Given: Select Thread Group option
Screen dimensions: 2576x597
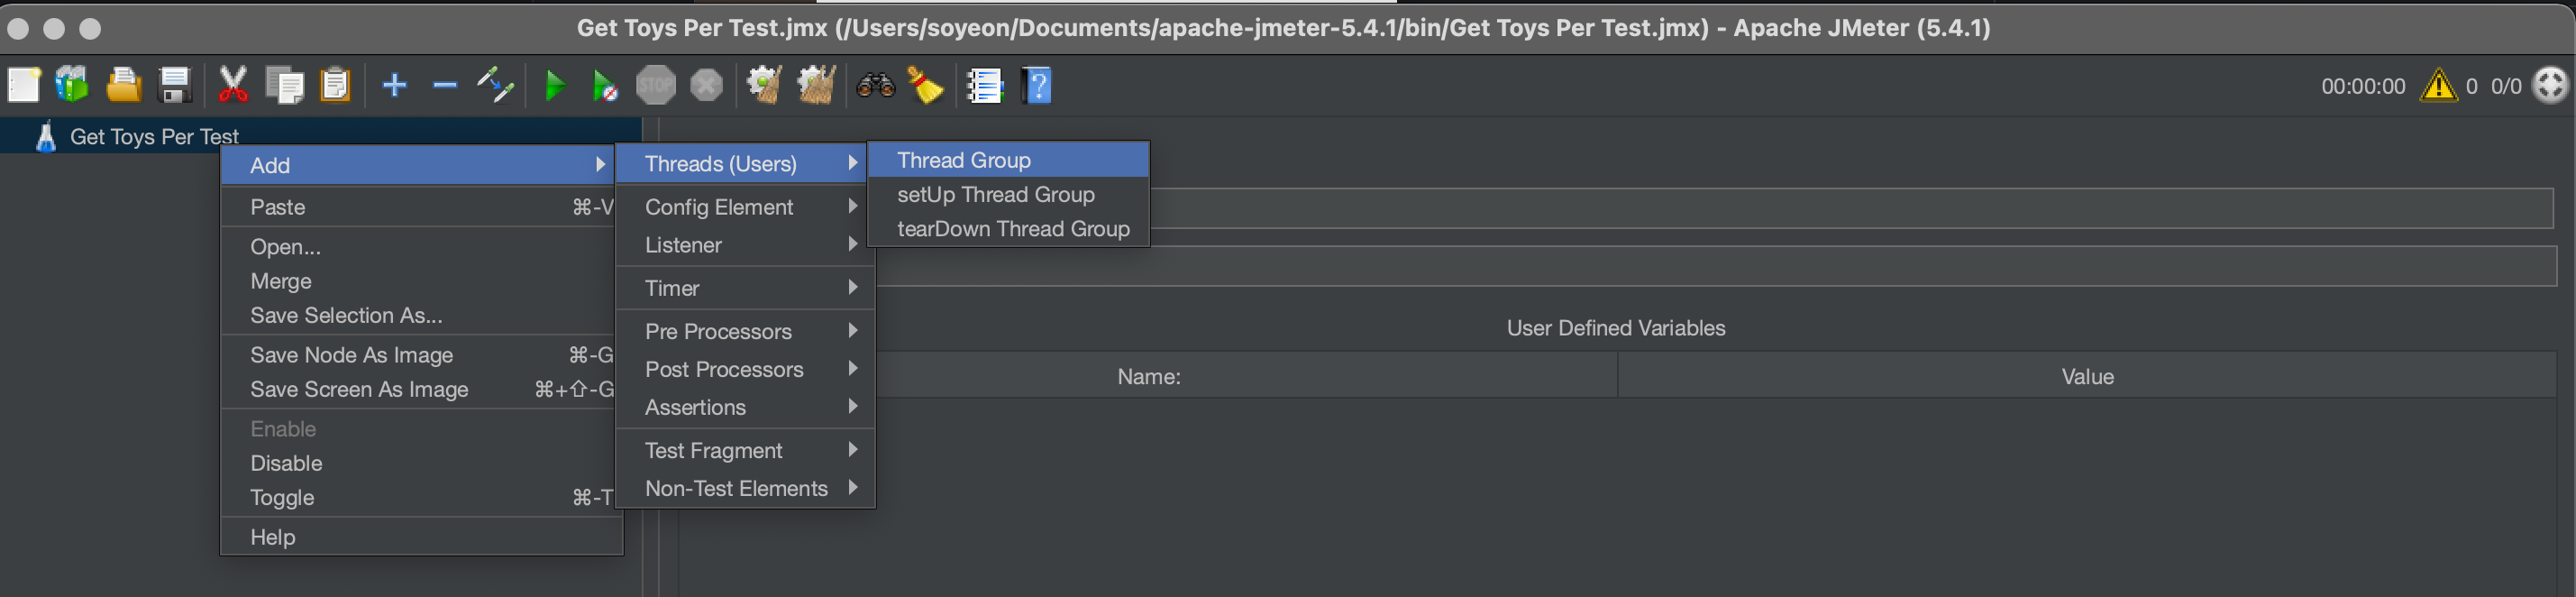Looking at the screenshot, I should point(1008,160).
